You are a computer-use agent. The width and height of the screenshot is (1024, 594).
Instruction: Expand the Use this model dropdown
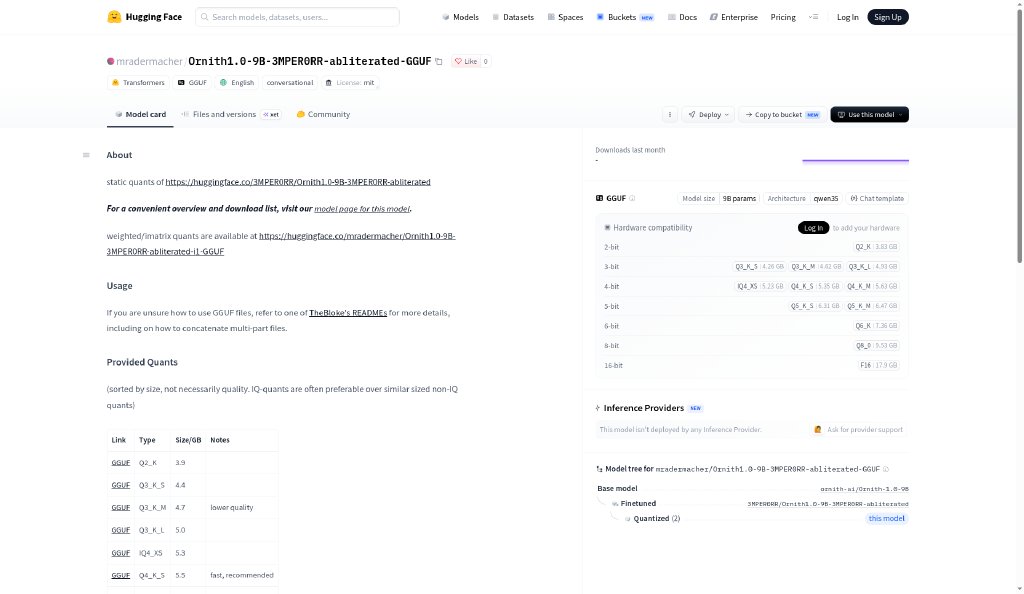point(869,114)
